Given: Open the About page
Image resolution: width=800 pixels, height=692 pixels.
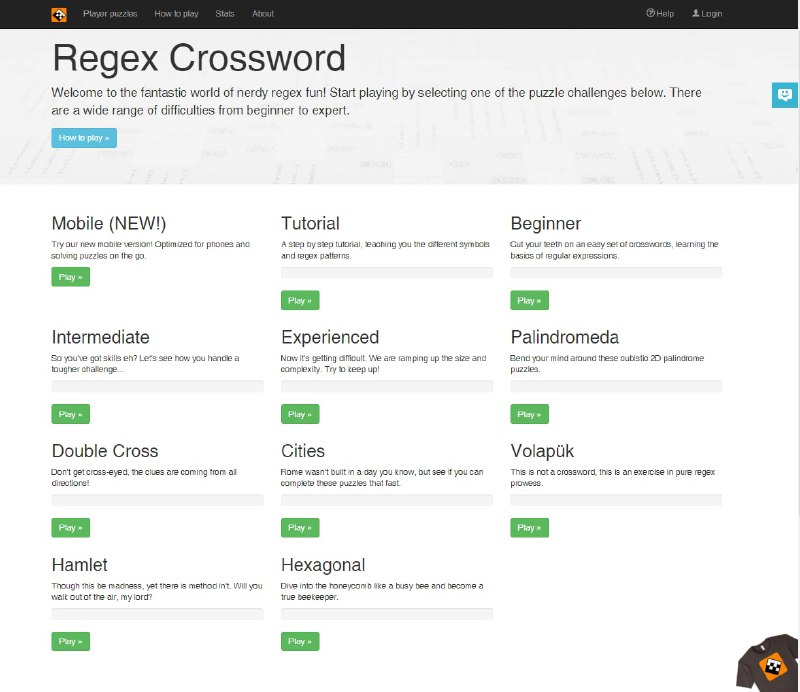Looking at the screenshot, I should coord(263,14).
